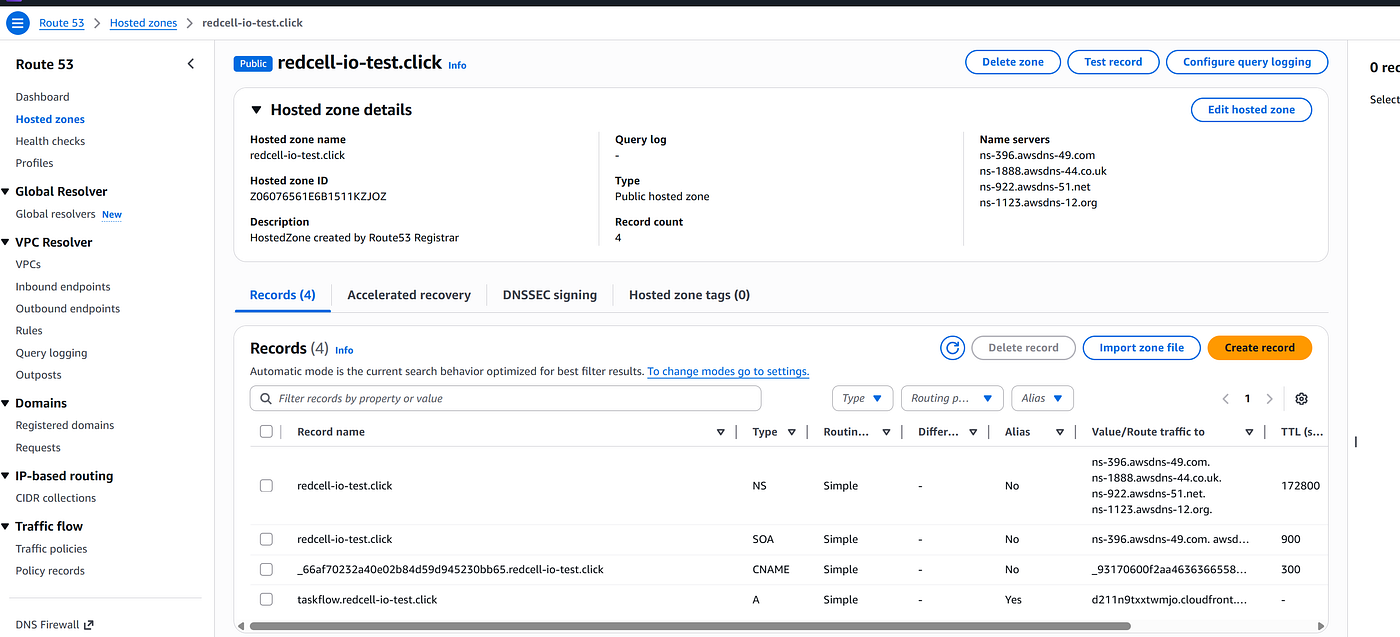This screenshot has height=637, width=1400.
Task: Open Outbound endpoints in sidebar
Action: [x=68, y=309]
